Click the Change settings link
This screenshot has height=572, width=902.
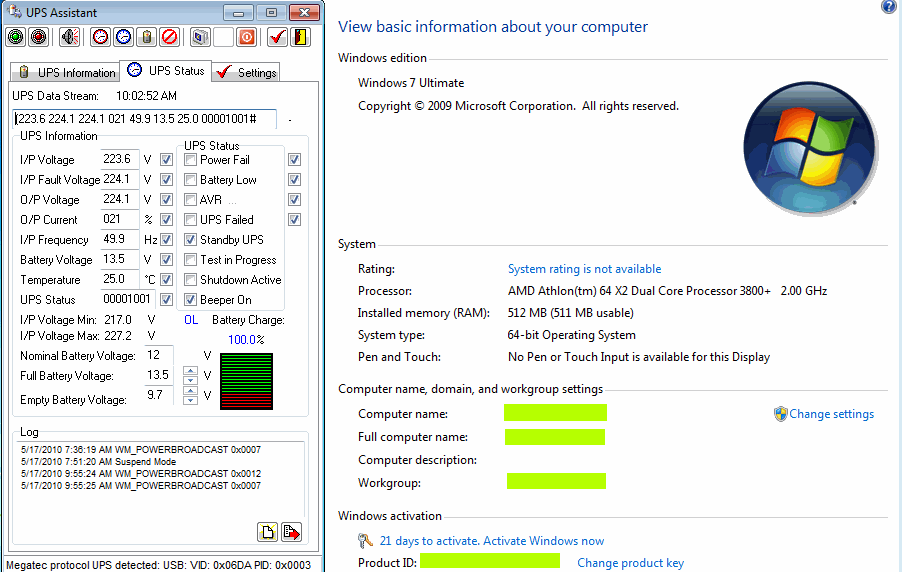pos(831,414)
